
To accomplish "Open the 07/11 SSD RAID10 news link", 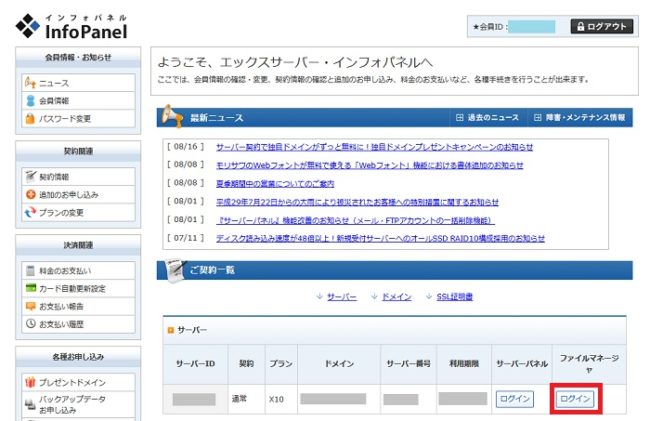I will [x=380, y=238].
